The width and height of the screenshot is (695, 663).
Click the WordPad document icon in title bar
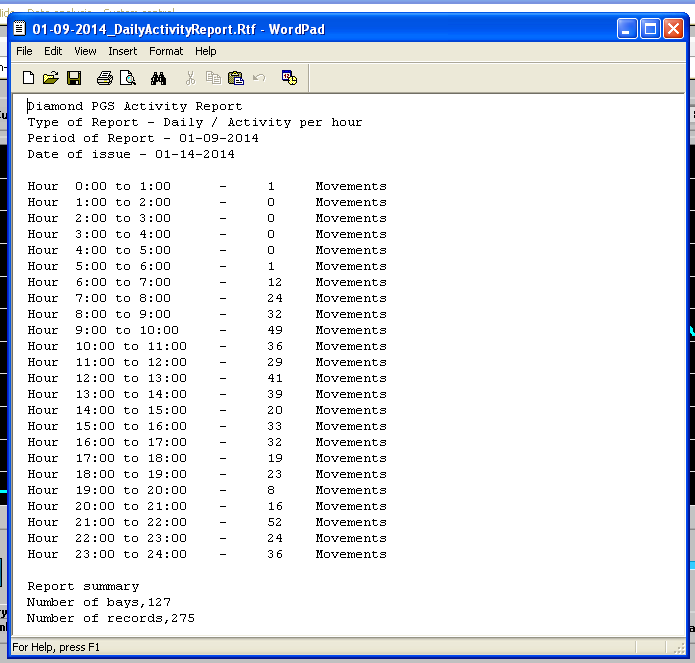click(20, 29)
